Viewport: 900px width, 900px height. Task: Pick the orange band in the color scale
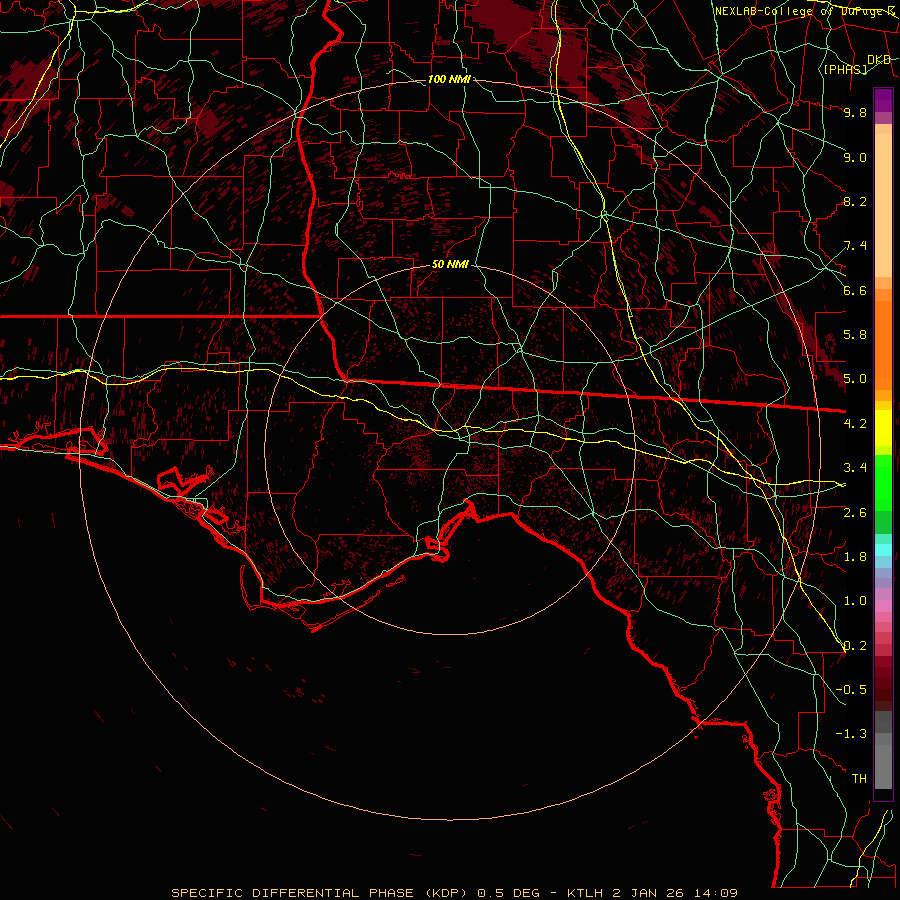883,345
